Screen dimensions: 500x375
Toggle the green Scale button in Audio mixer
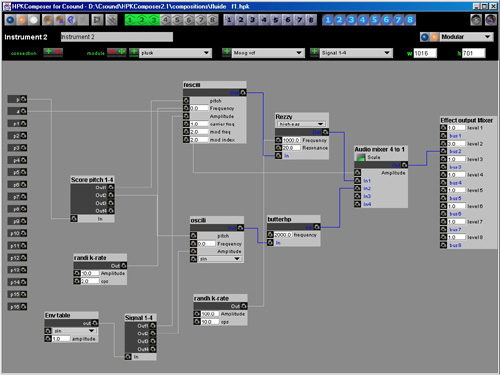click(361, 157)
